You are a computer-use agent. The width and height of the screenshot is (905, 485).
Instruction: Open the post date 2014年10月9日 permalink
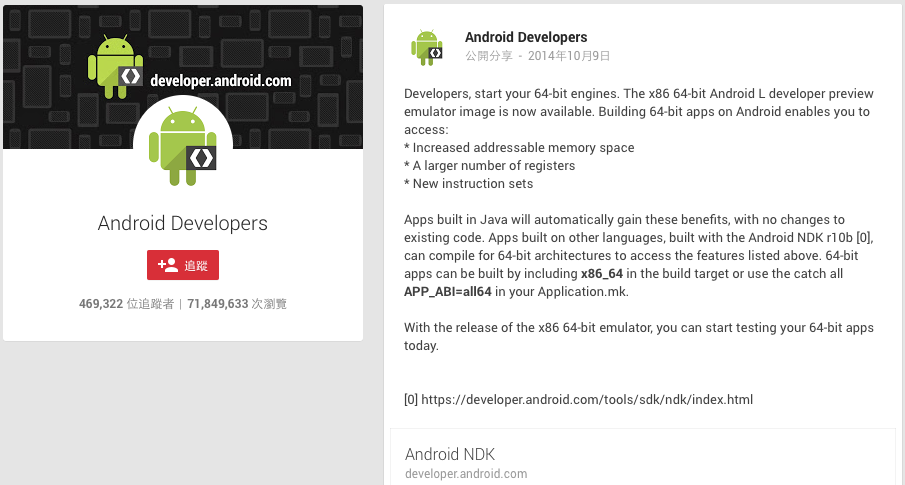coord(568,56)
